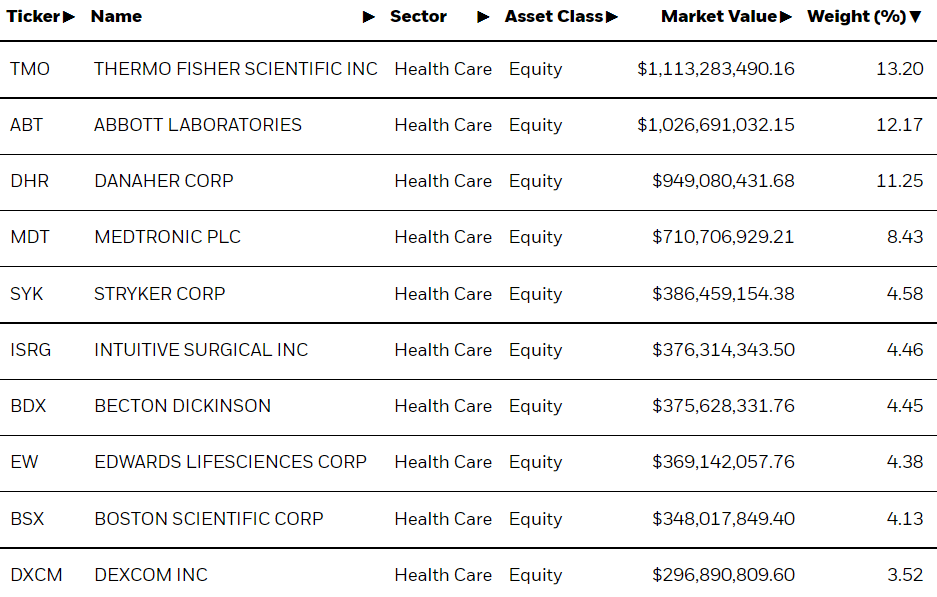Image resolution: width=937 pixels, height=597 pixels.
Task: Open BOSTON SCIENTIFIC CORP details
Action: click(208, 519)
